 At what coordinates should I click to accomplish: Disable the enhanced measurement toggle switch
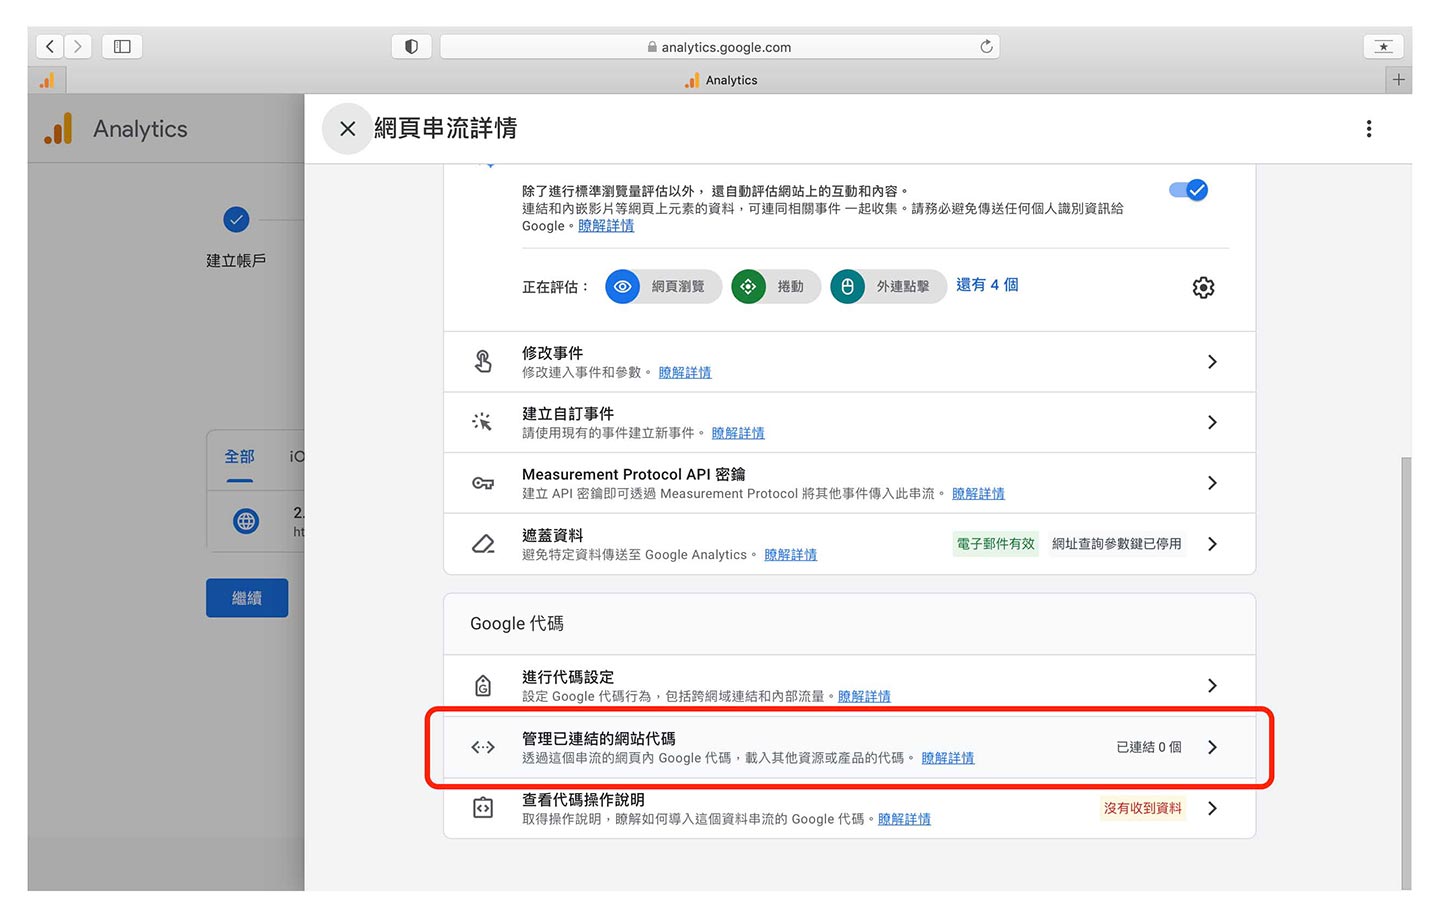1188,190
